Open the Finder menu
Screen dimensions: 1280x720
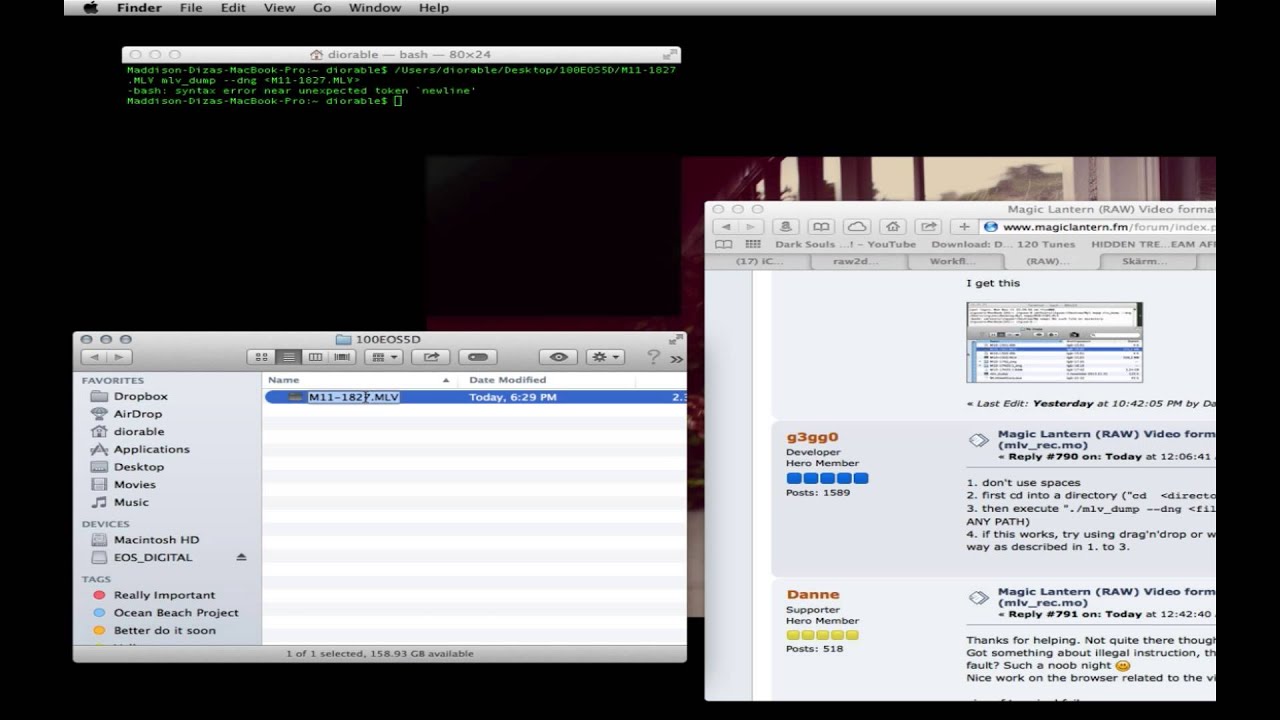139,8
